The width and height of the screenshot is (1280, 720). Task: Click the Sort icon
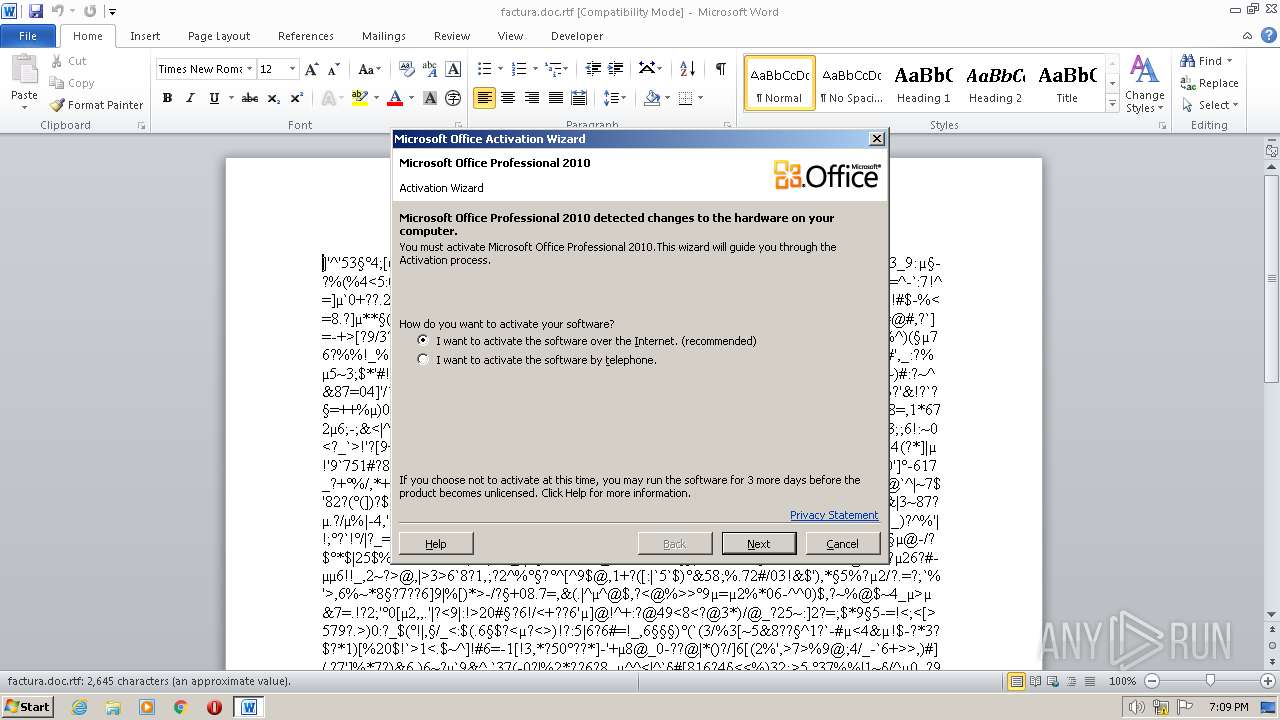[687, 69]
